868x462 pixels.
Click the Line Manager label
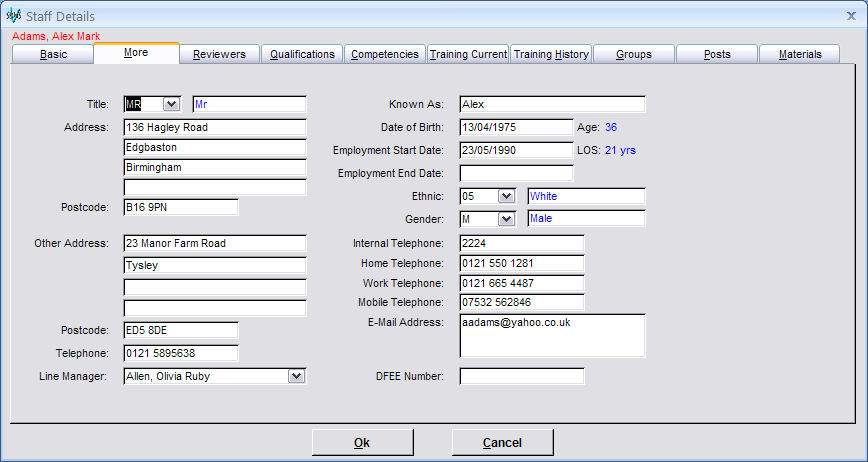coord(73,376)
